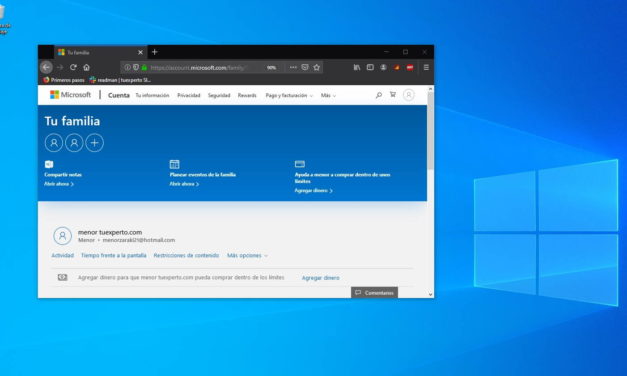Open the Tu información menu item
627x376 pixels.
point(152,95)
